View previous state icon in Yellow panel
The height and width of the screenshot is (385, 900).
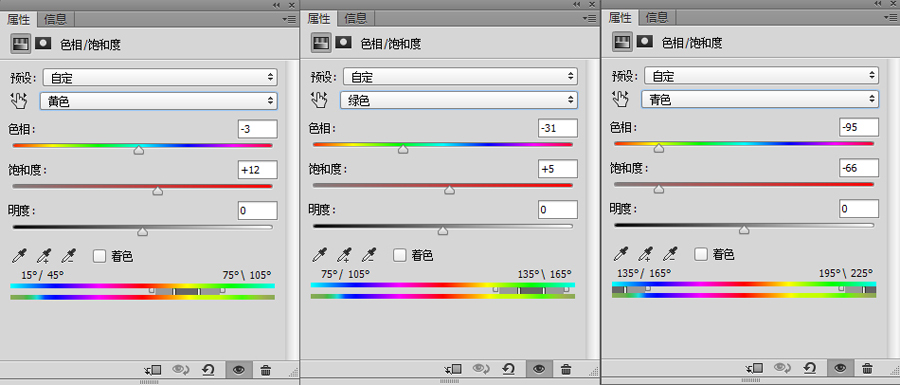(182, 370)
